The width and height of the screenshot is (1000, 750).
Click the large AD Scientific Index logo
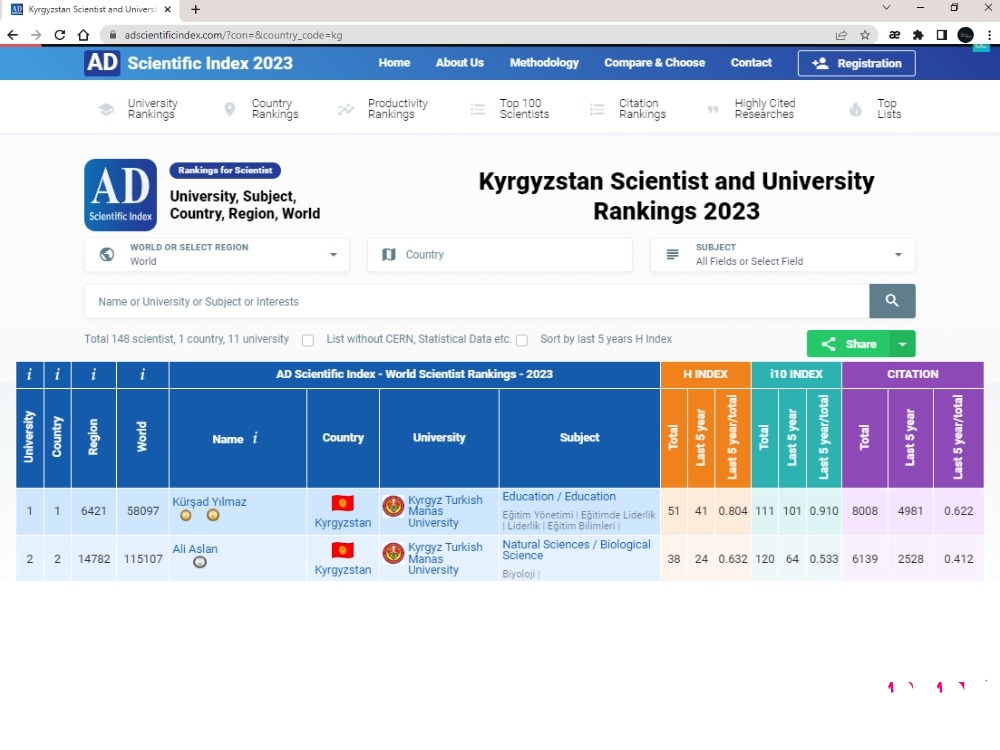pos(121,195)
